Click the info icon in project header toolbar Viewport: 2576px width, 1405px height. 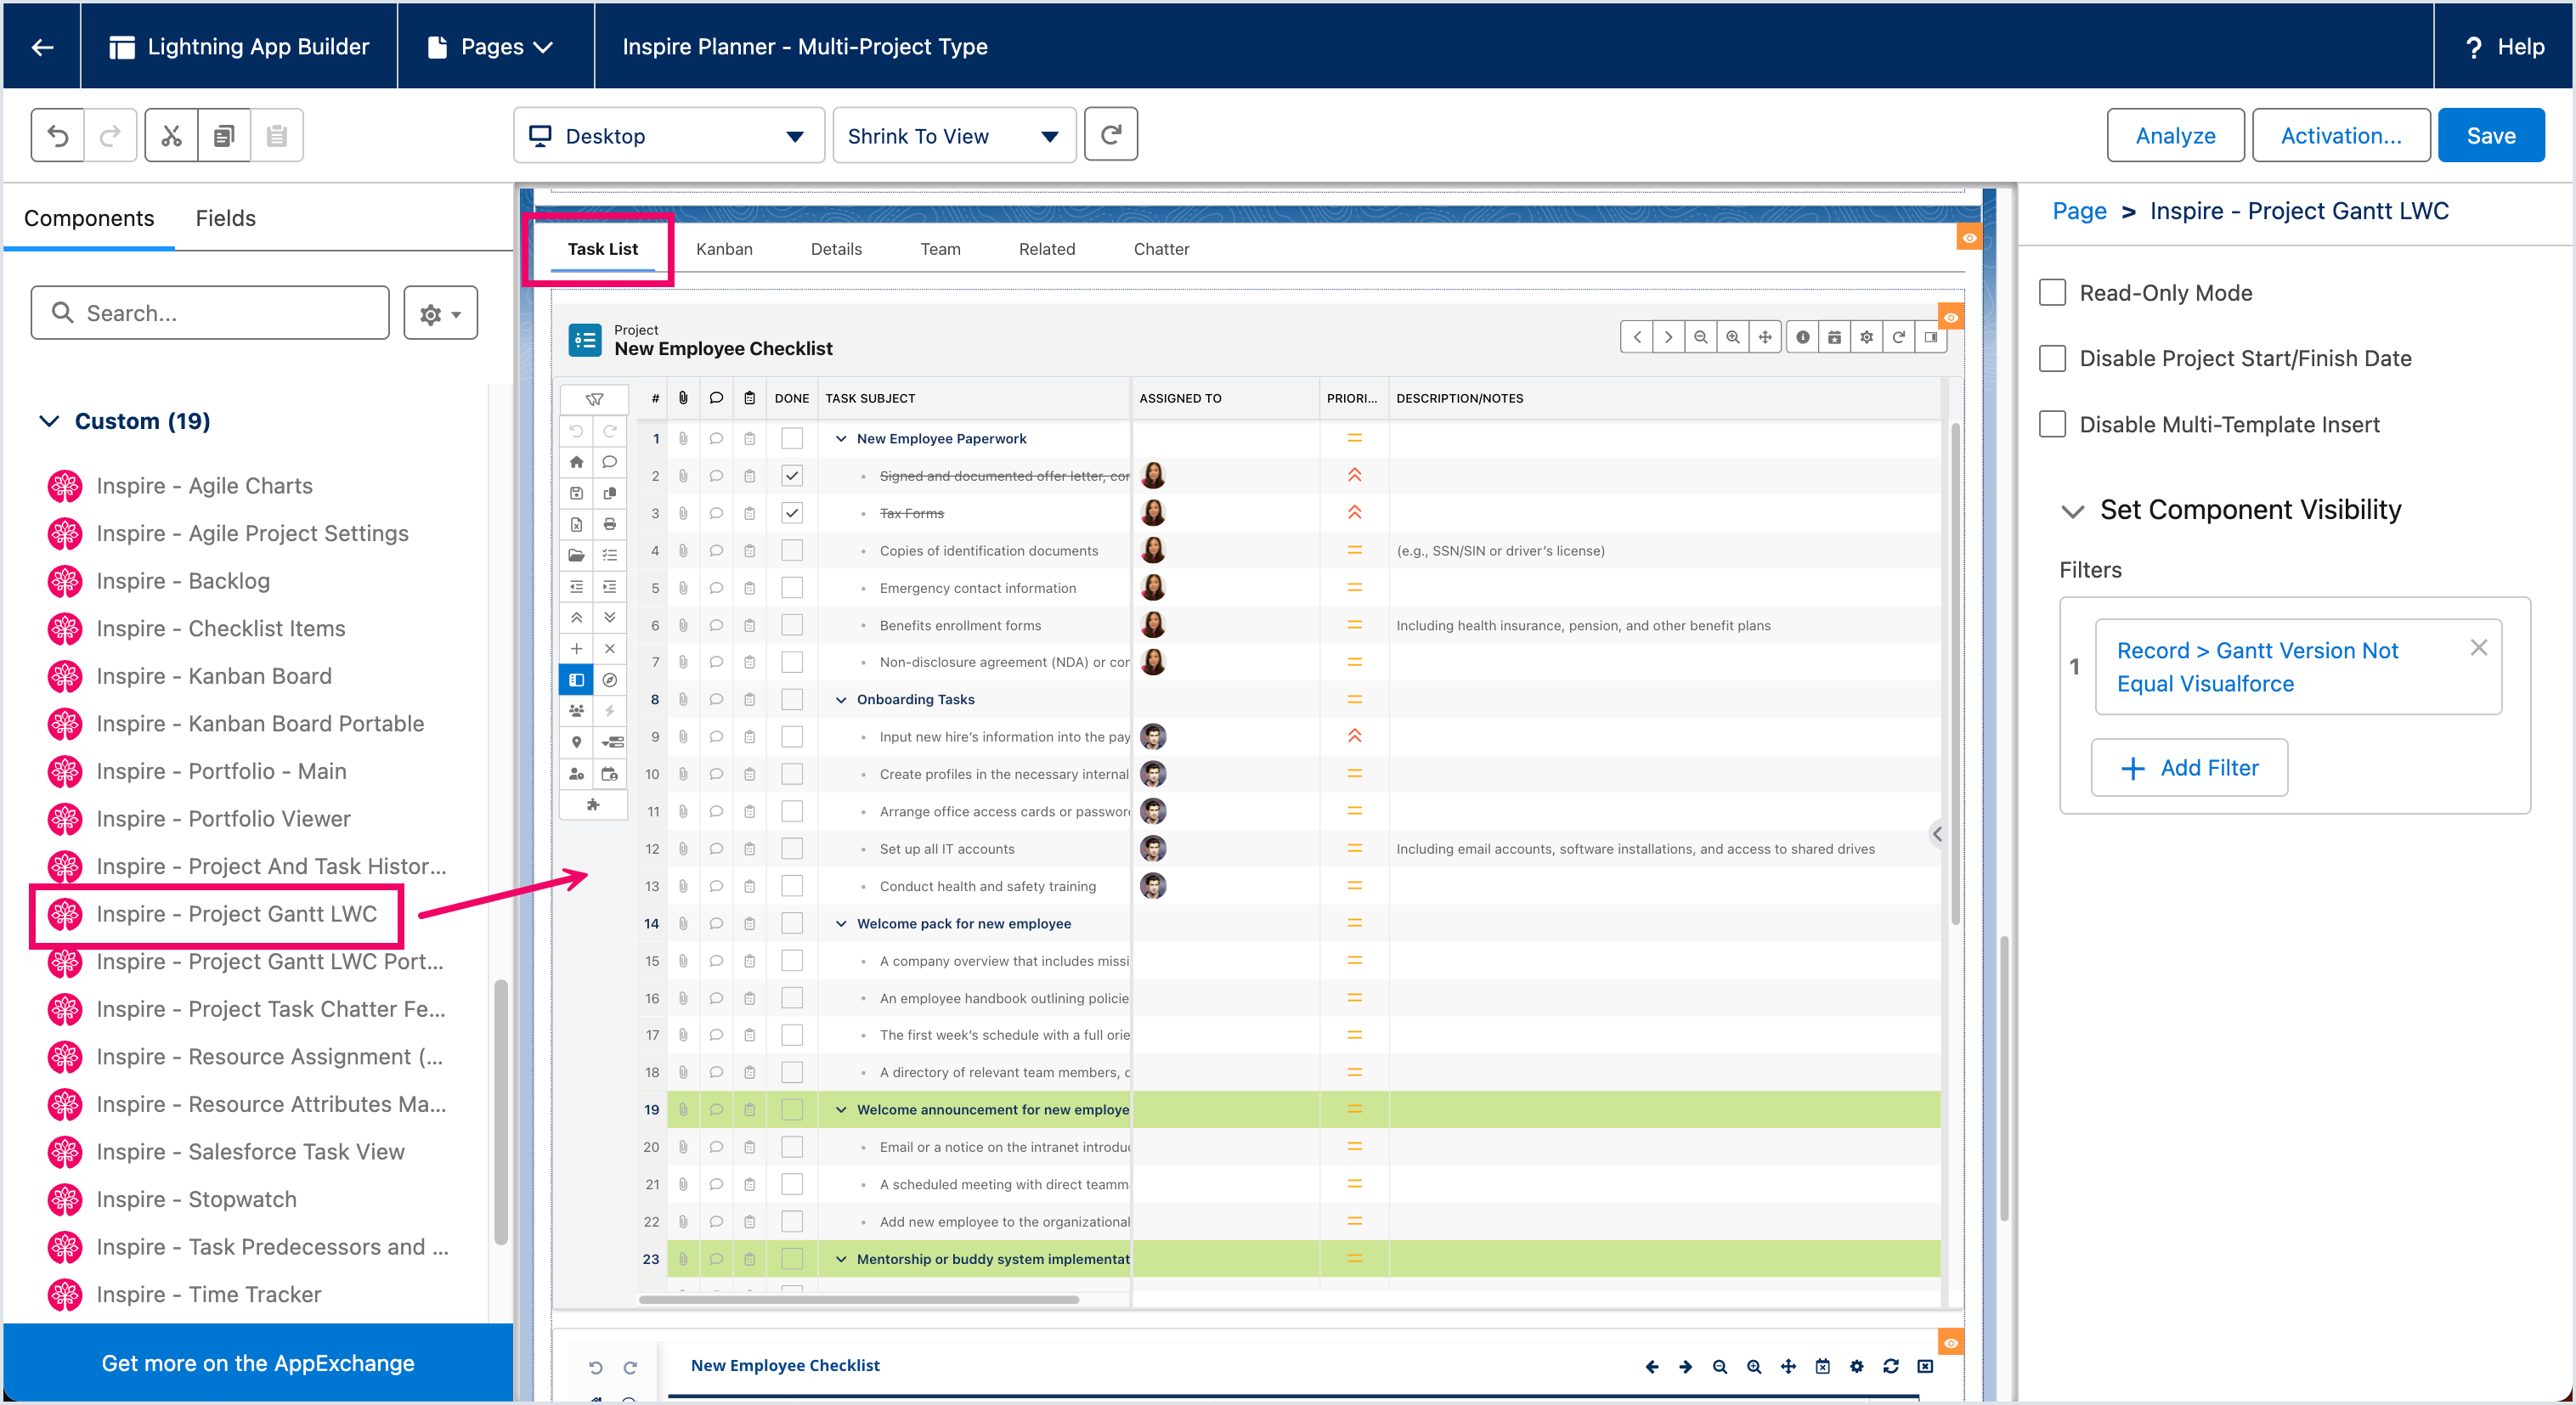[x=1803, y=337]
